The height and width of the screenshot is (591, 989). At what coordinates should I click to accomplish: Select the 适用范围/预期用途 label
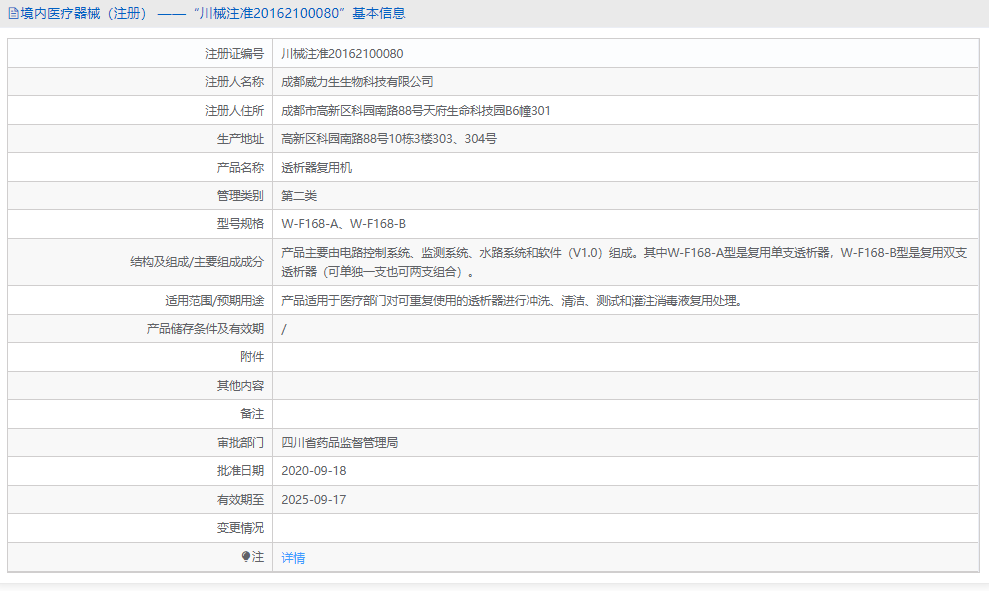pyautogui.click(x=214, y=301)
